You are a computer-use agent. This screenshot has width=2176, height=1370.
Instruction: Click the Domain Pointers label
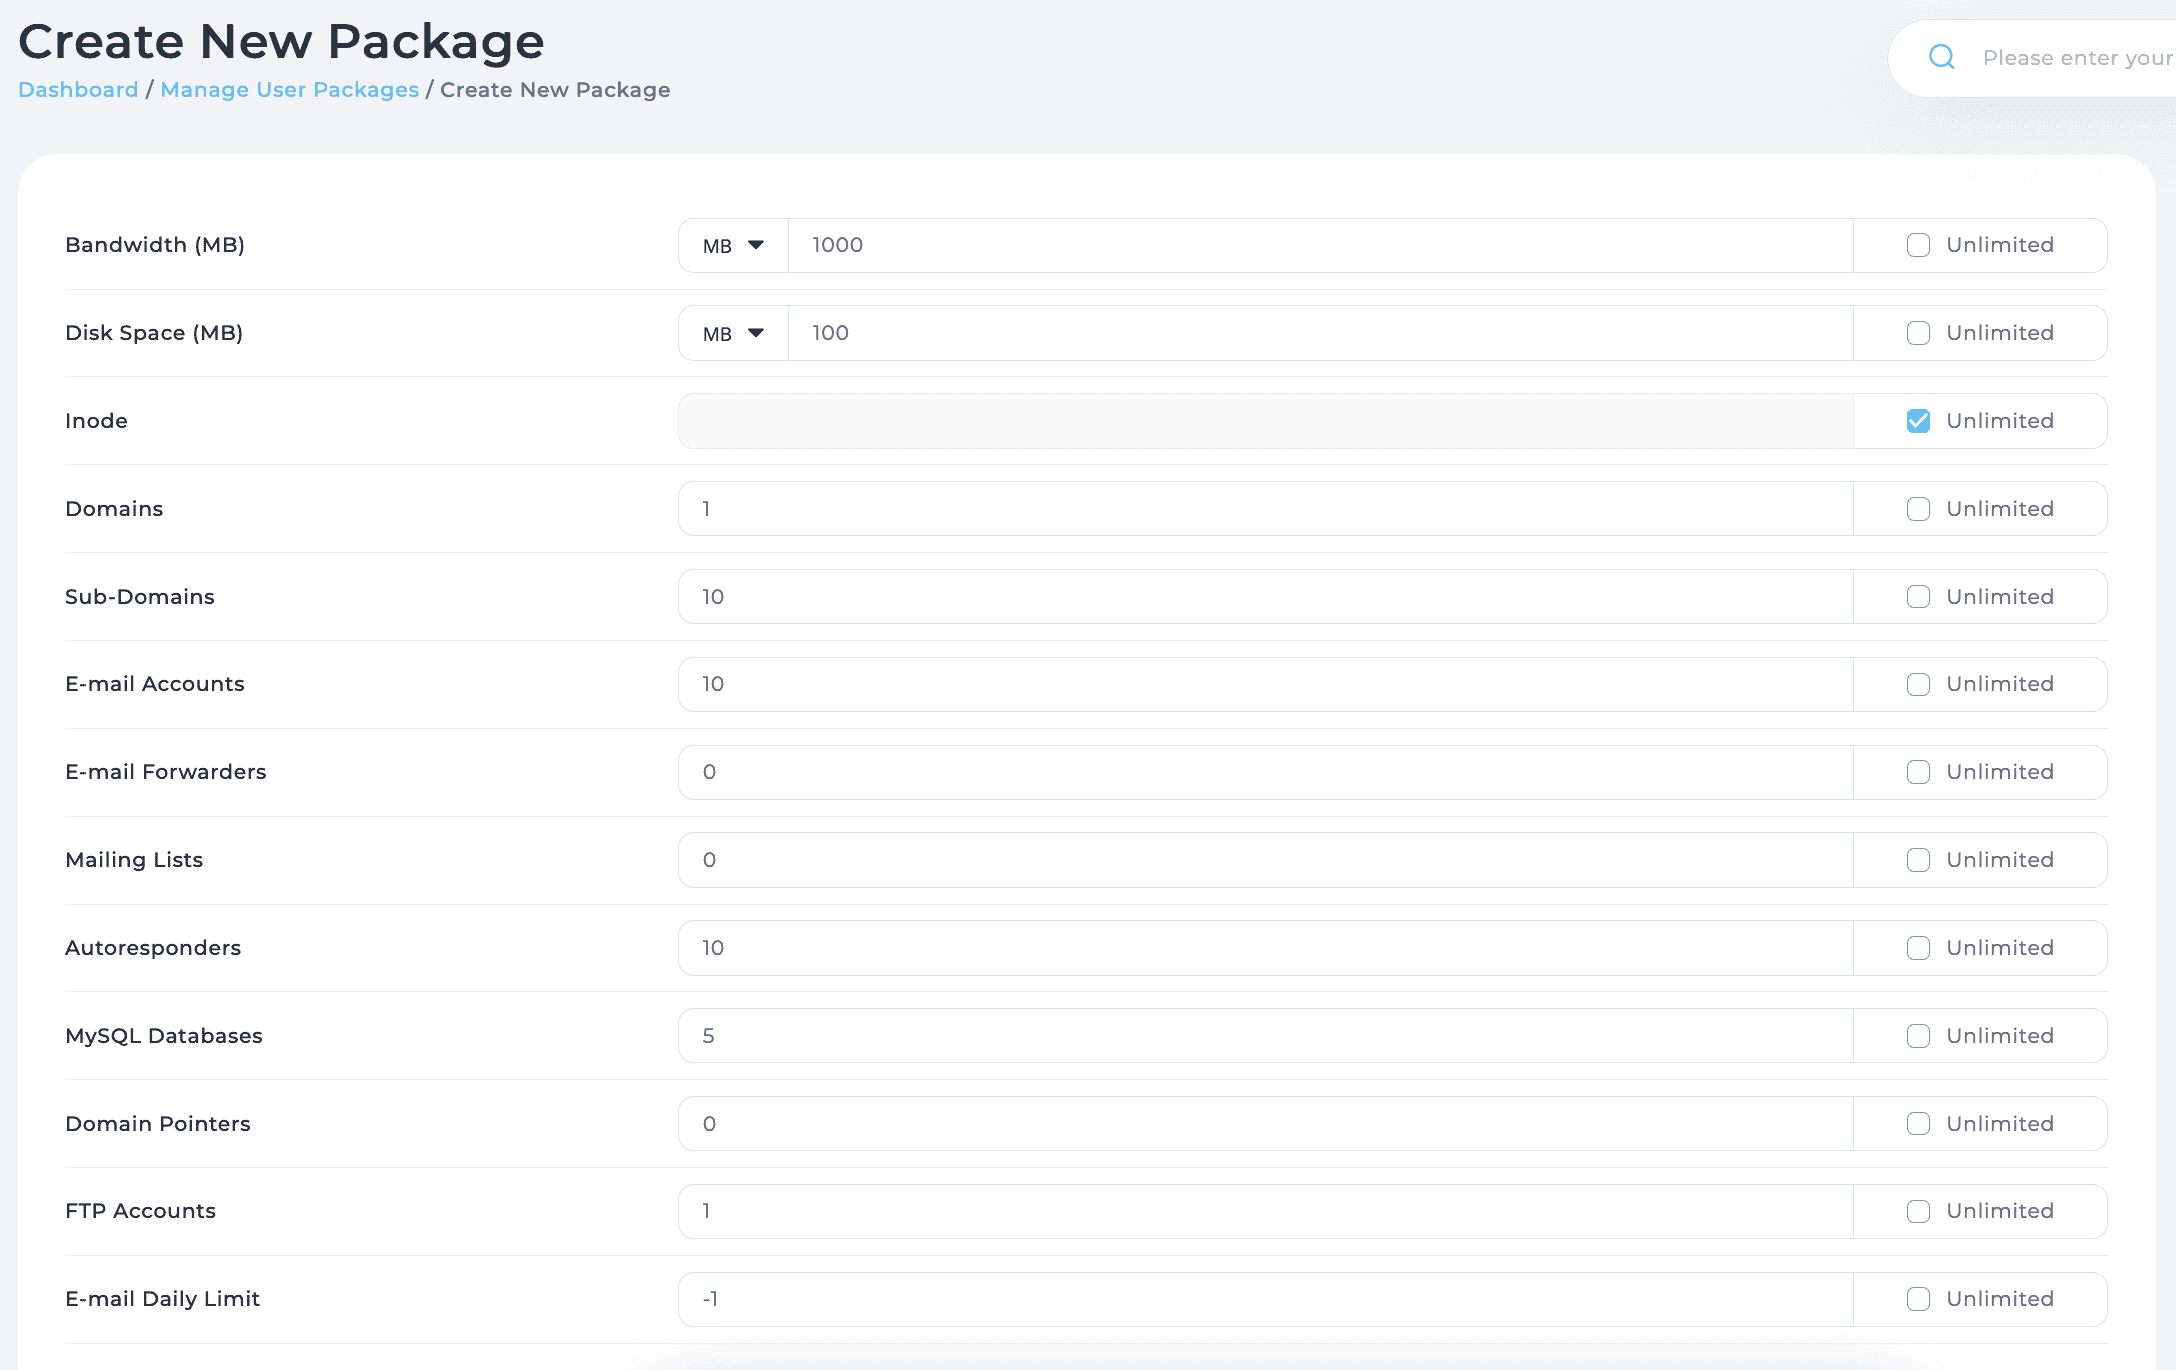click(x=158, y=1124)
